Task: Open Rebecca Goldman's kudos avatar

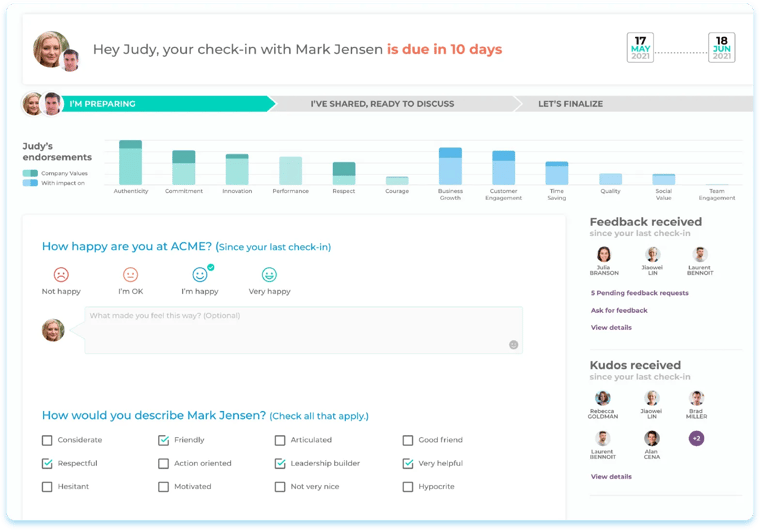Action: coord(603,398)
